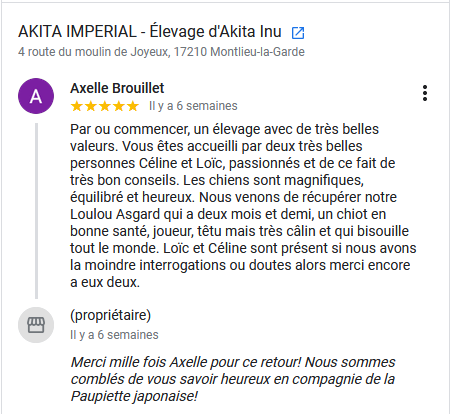Click the owner reply starting 'Merci mille fois Axelle'
Viewport: 451px width, 414px height.
point(233,362)
